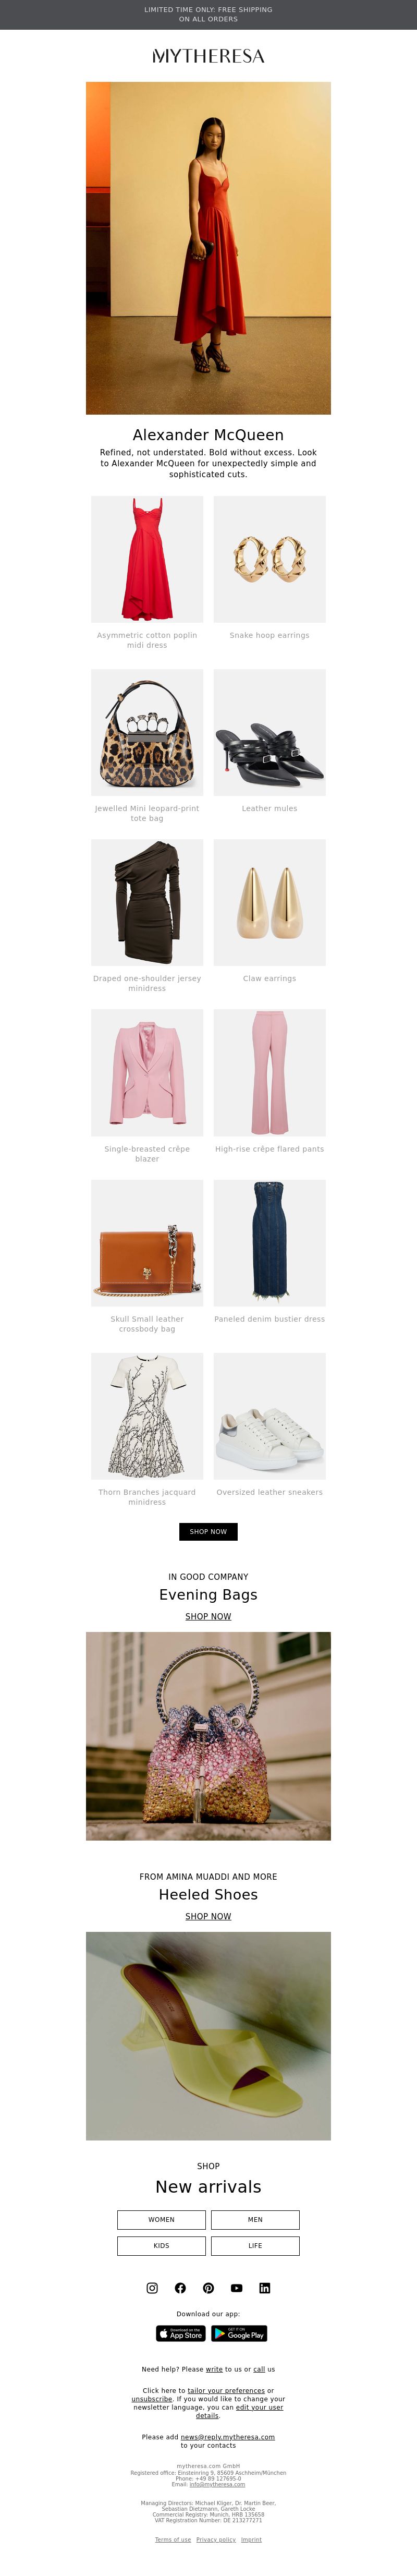The image size is (417, 2576).
Task: View the Leather mules product image
Action: click(269, 732)
